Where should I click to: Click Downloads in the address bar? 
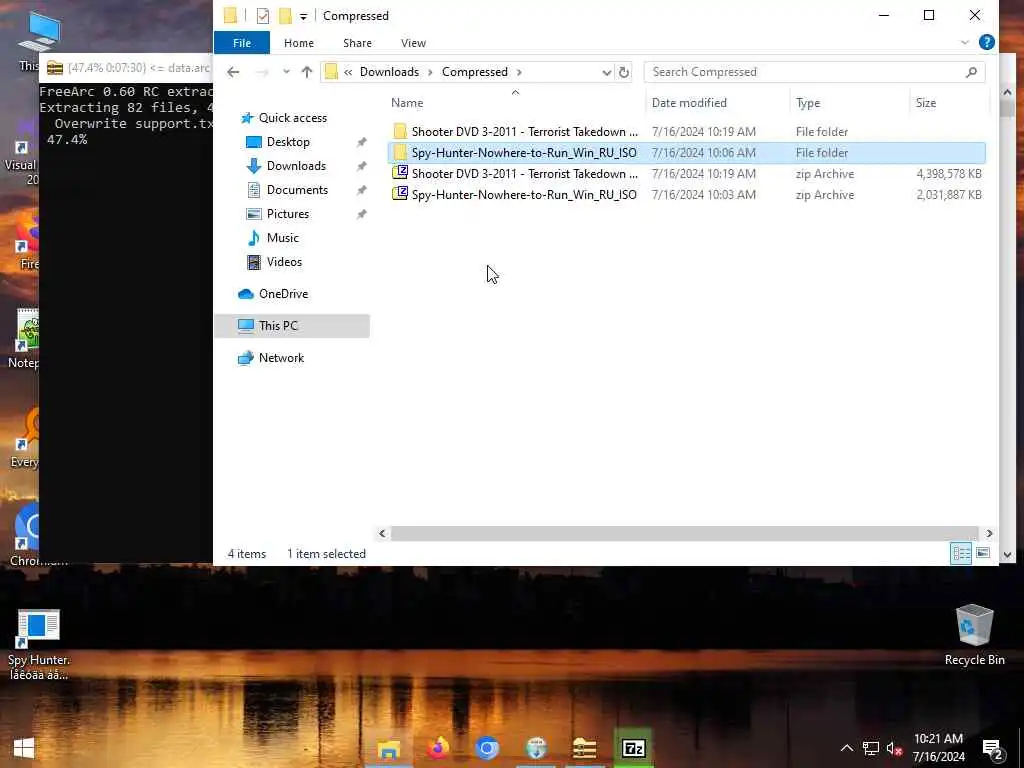(389, 72)
